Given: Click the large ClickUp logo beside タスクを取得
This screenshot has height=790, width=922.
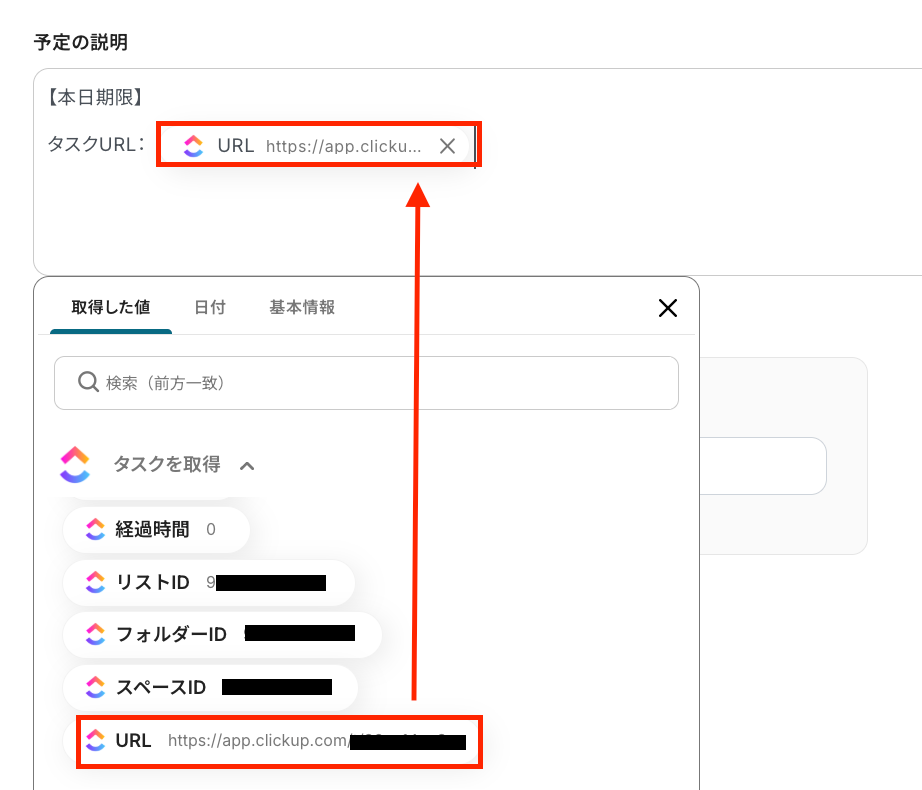Looking at the screenshot, I should 75,464.
